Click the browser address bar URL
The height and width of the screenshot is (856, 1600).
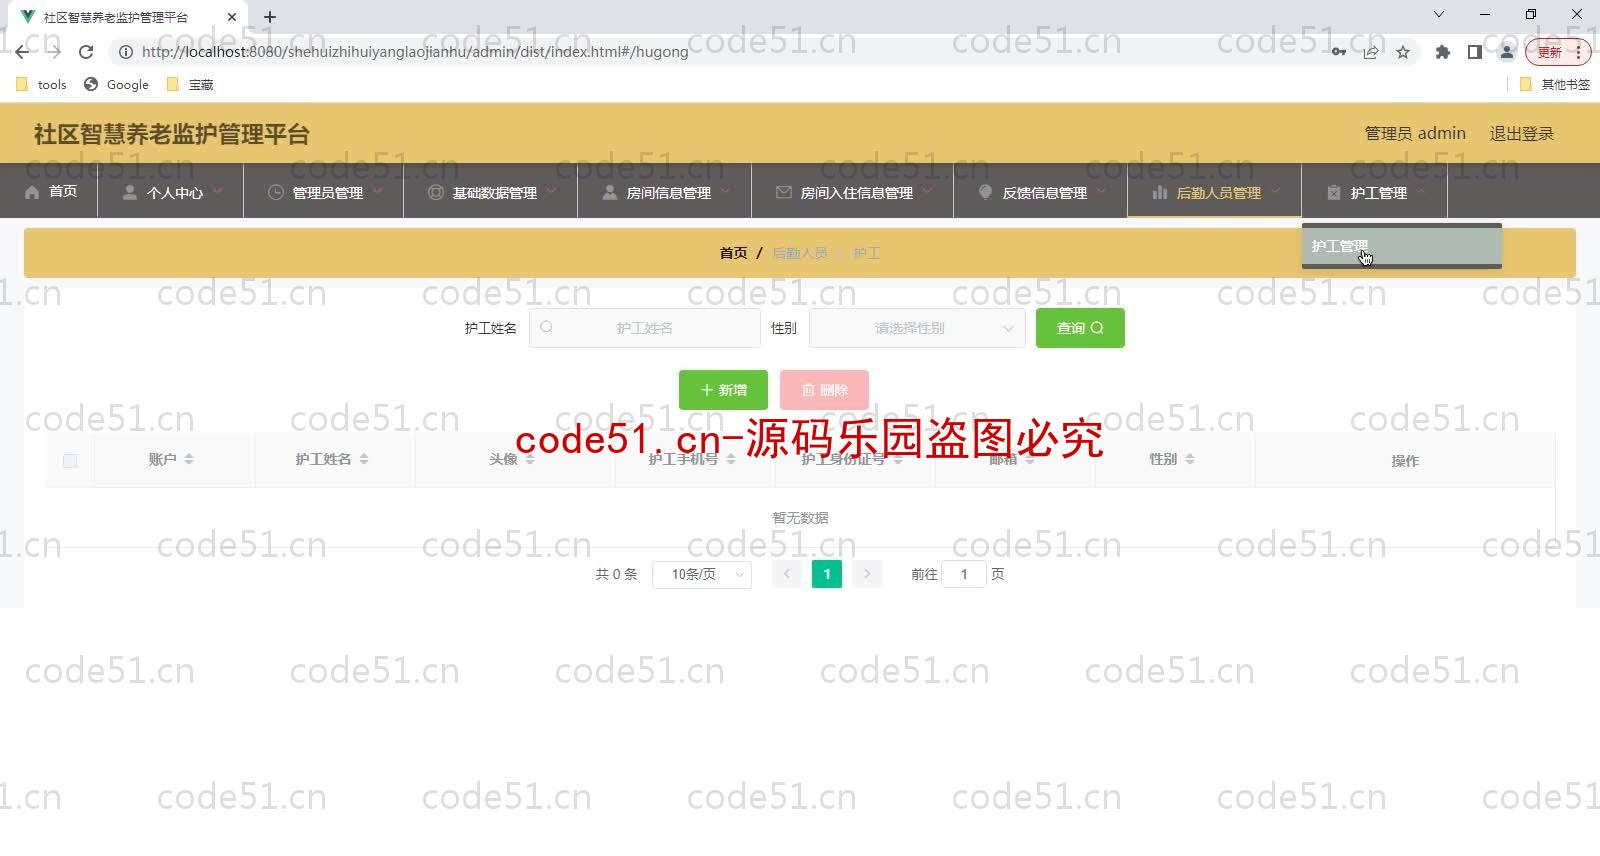point(415,52)
